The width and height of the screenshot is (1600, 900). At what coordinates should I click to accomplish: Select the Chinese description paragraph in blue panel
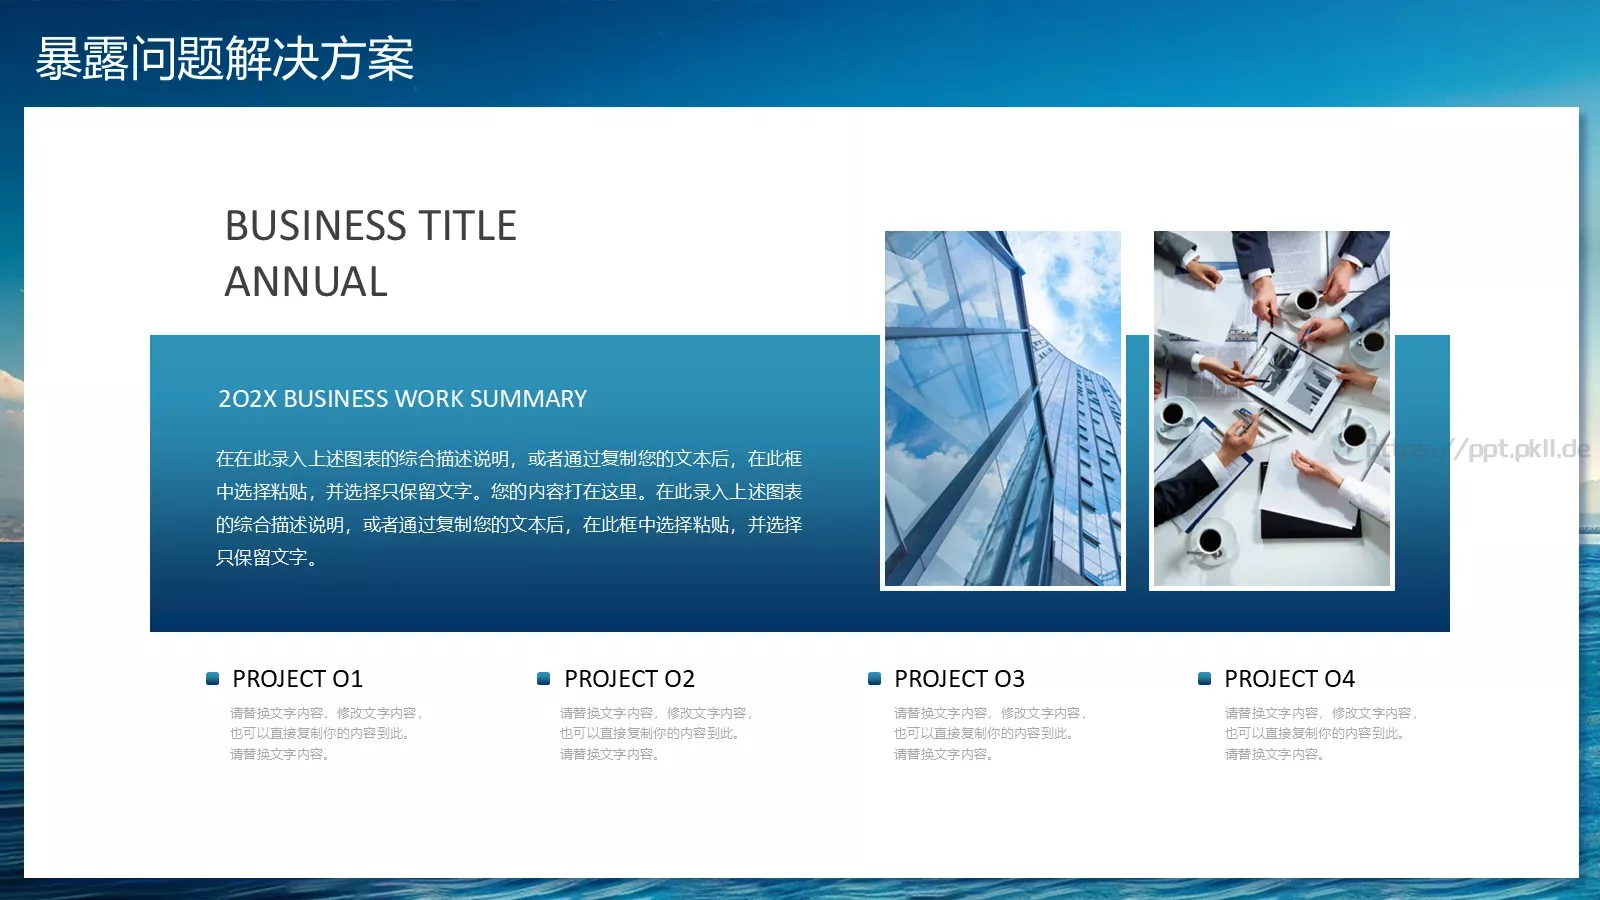pyautogui.click(x=509, y=508)
